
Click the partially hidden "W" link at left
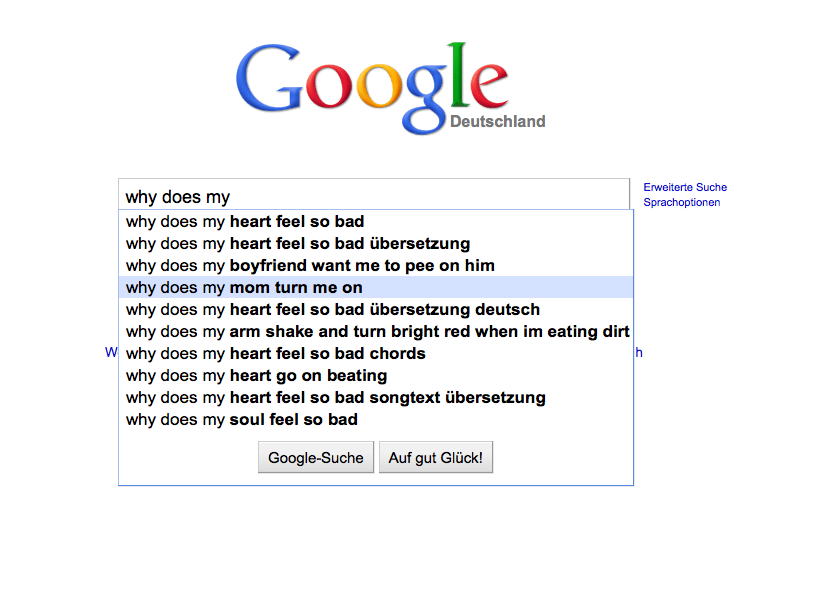coord(111,352)
